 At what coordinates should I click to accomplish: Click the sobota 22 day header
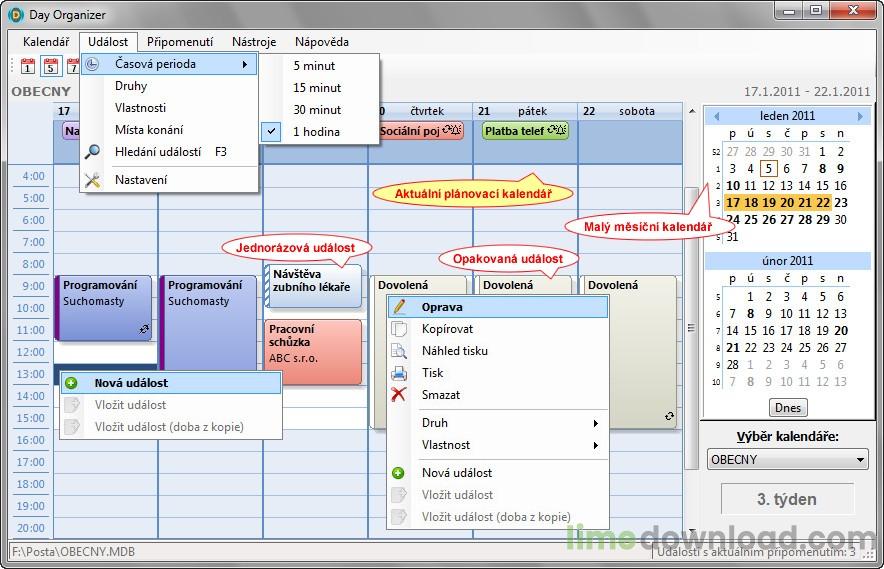click(630, 111)
